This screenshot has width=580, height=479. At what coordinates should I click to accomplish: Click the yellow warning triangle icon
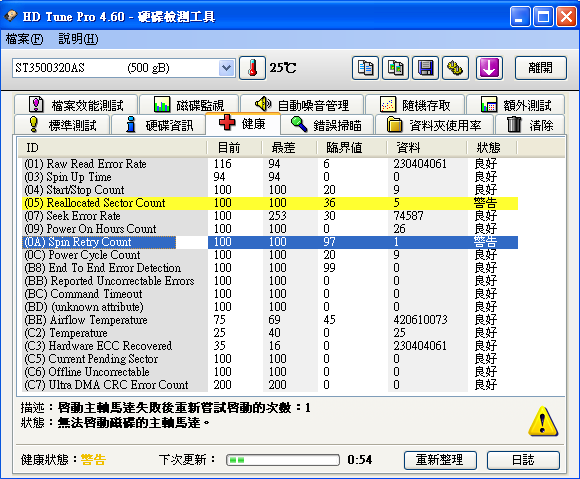pos(543,421)
